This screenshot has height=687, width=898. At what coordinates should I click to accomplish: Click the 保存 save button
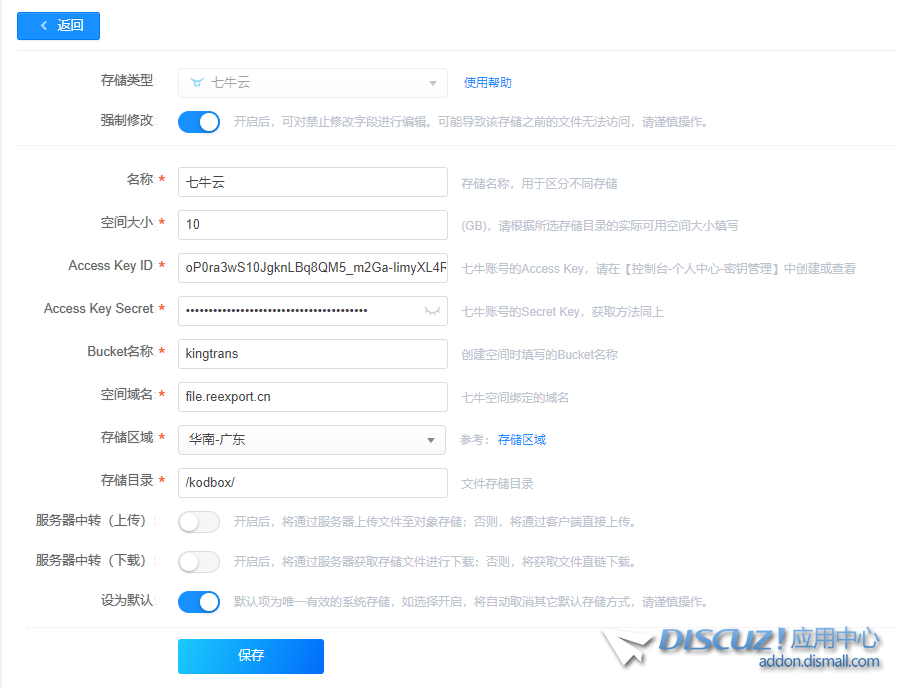[251, 656]
